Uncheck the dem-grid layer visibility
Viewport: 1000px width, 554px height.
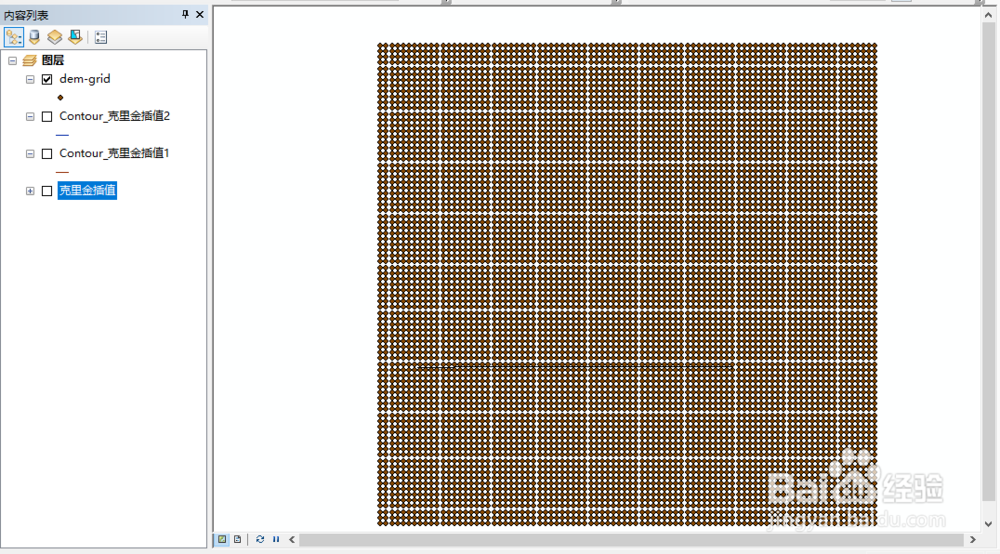[47, 79]
